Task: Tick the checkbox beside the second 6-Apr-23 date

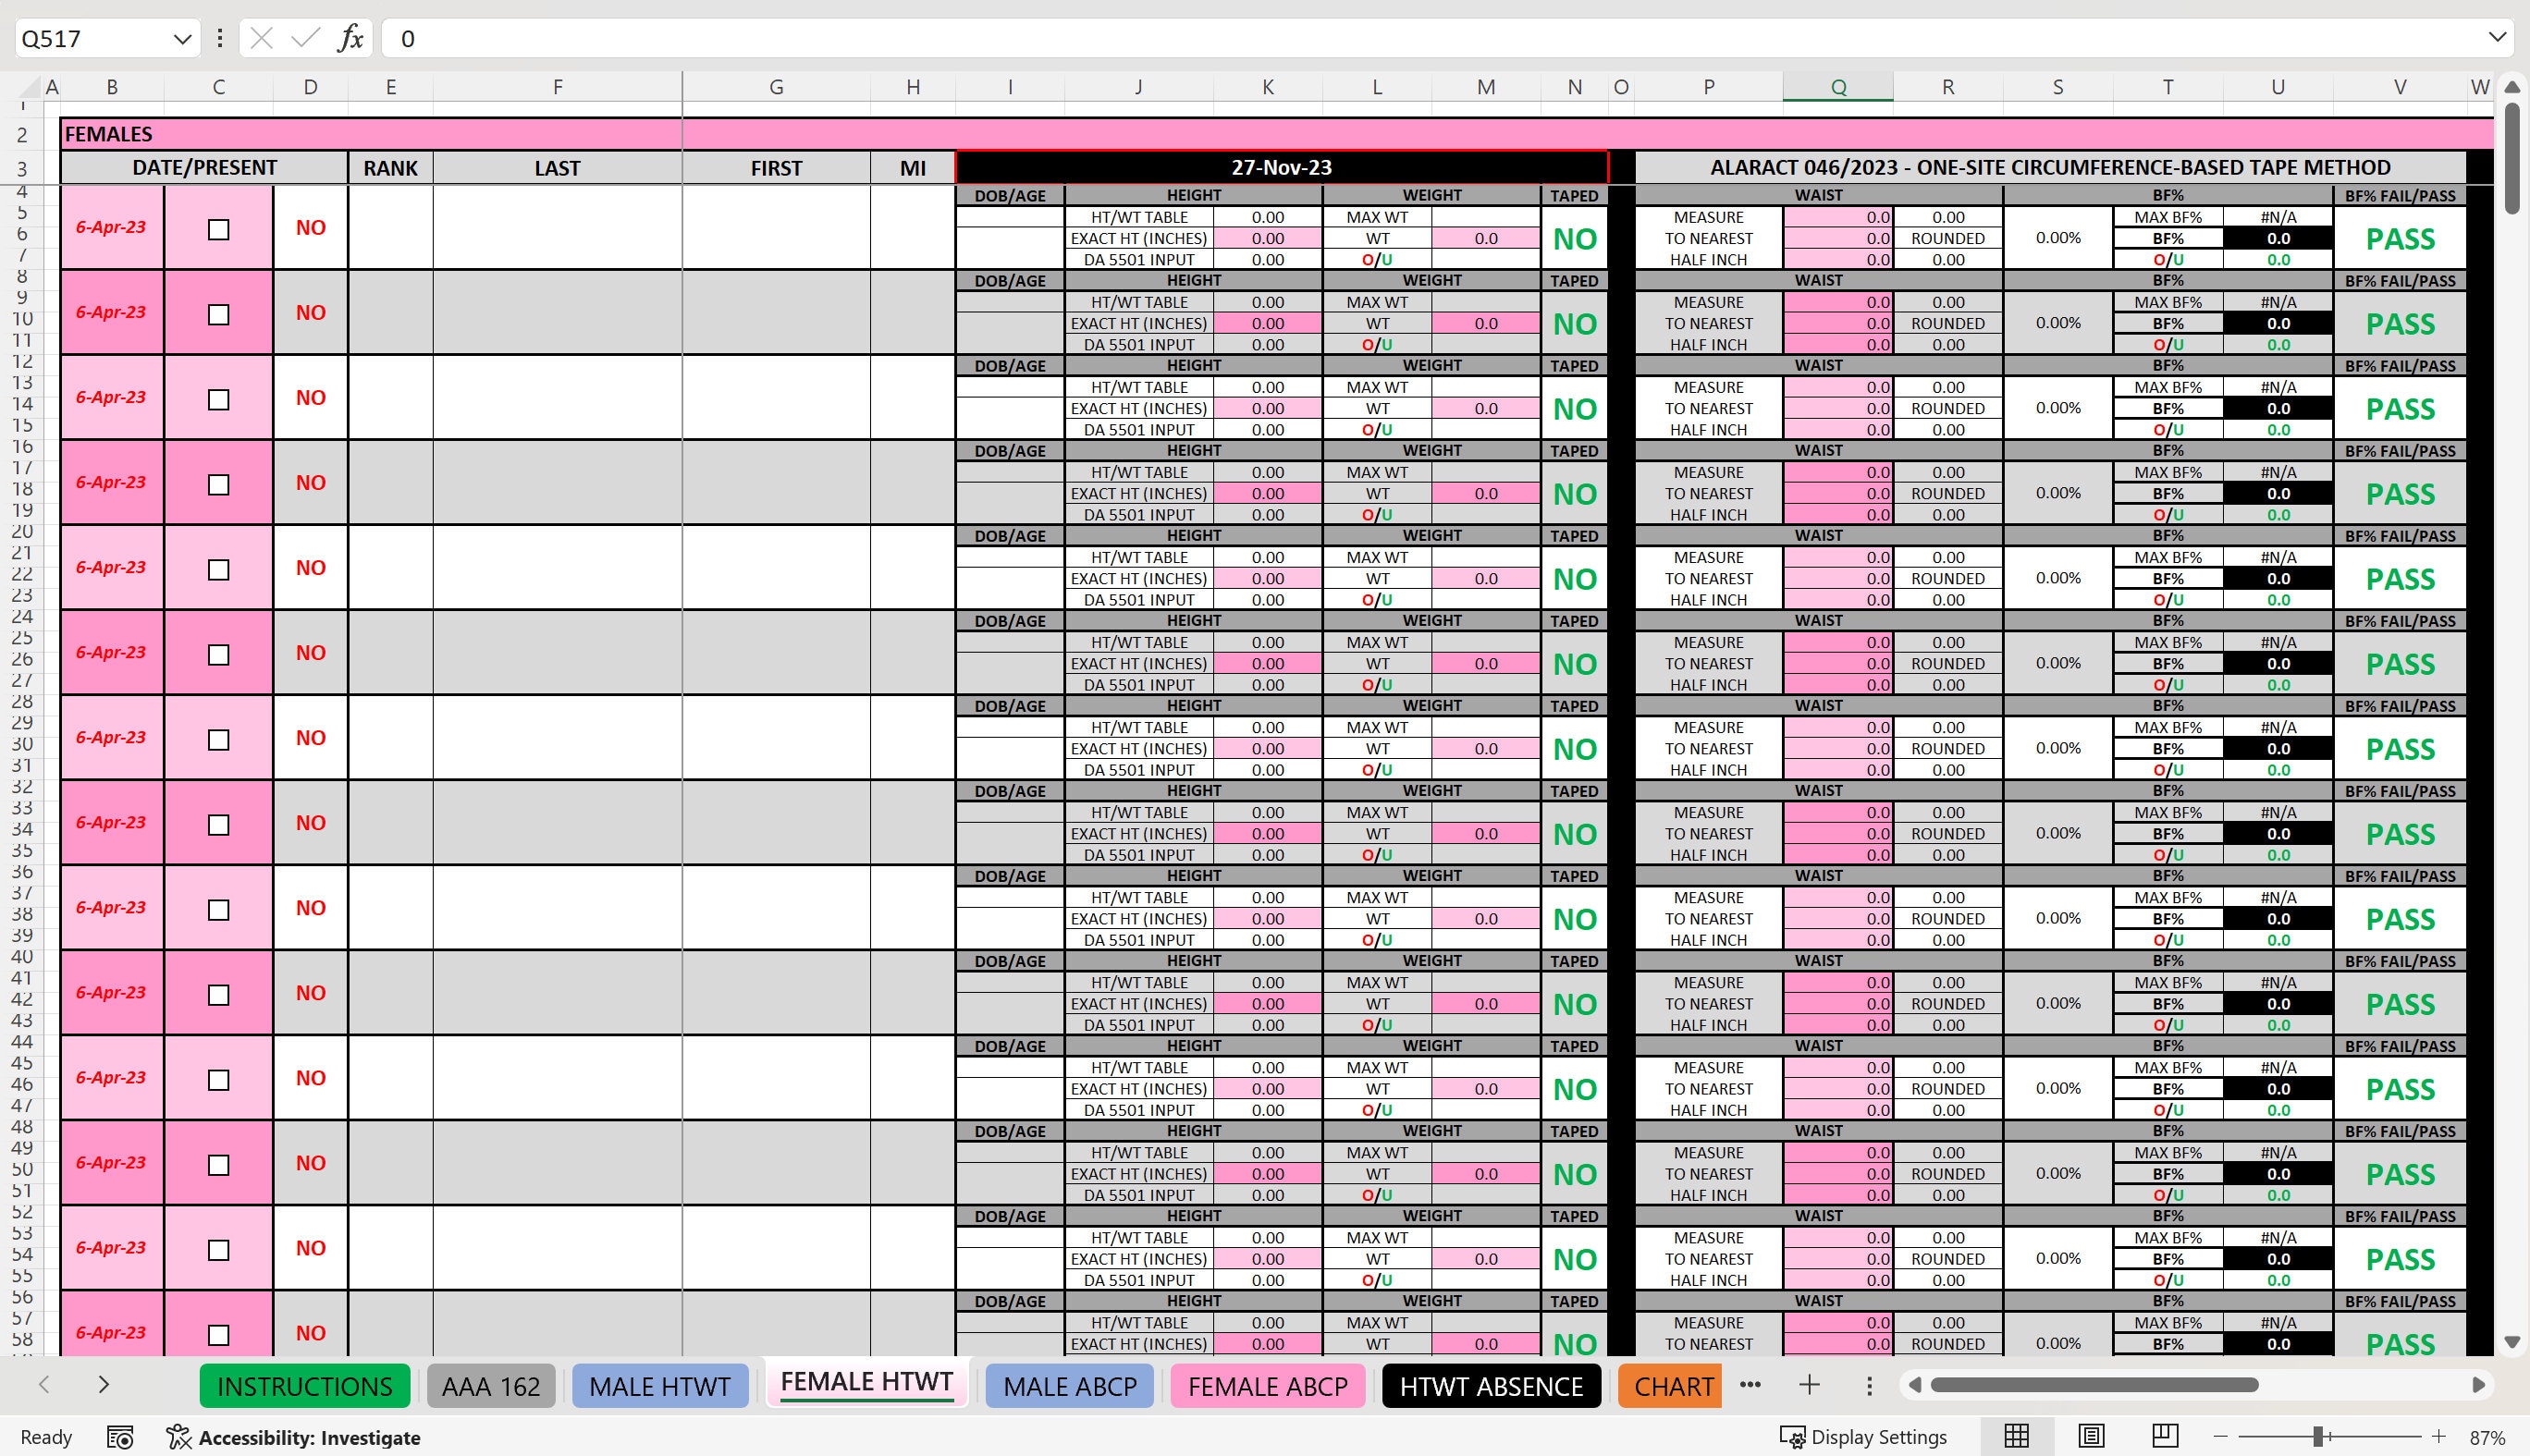Action: [x=217, y=313]
